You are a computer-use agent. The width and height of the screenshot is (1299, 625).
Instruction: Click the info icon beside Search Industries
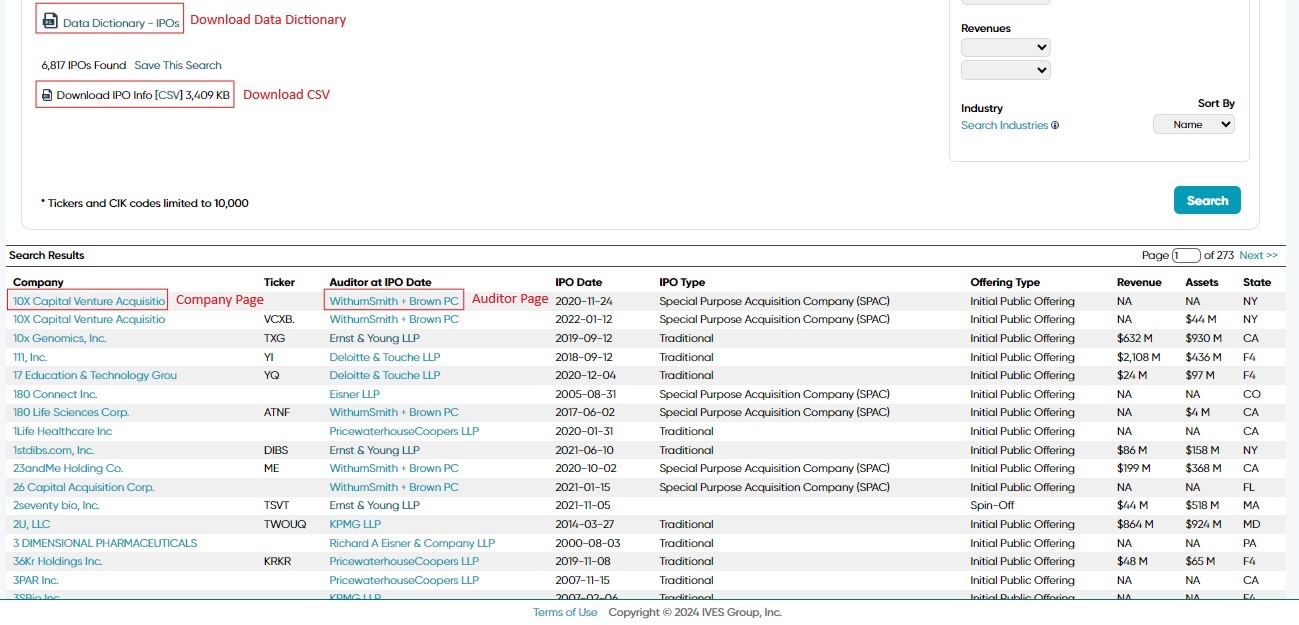pyautogui.click(x=1055, y=126)
